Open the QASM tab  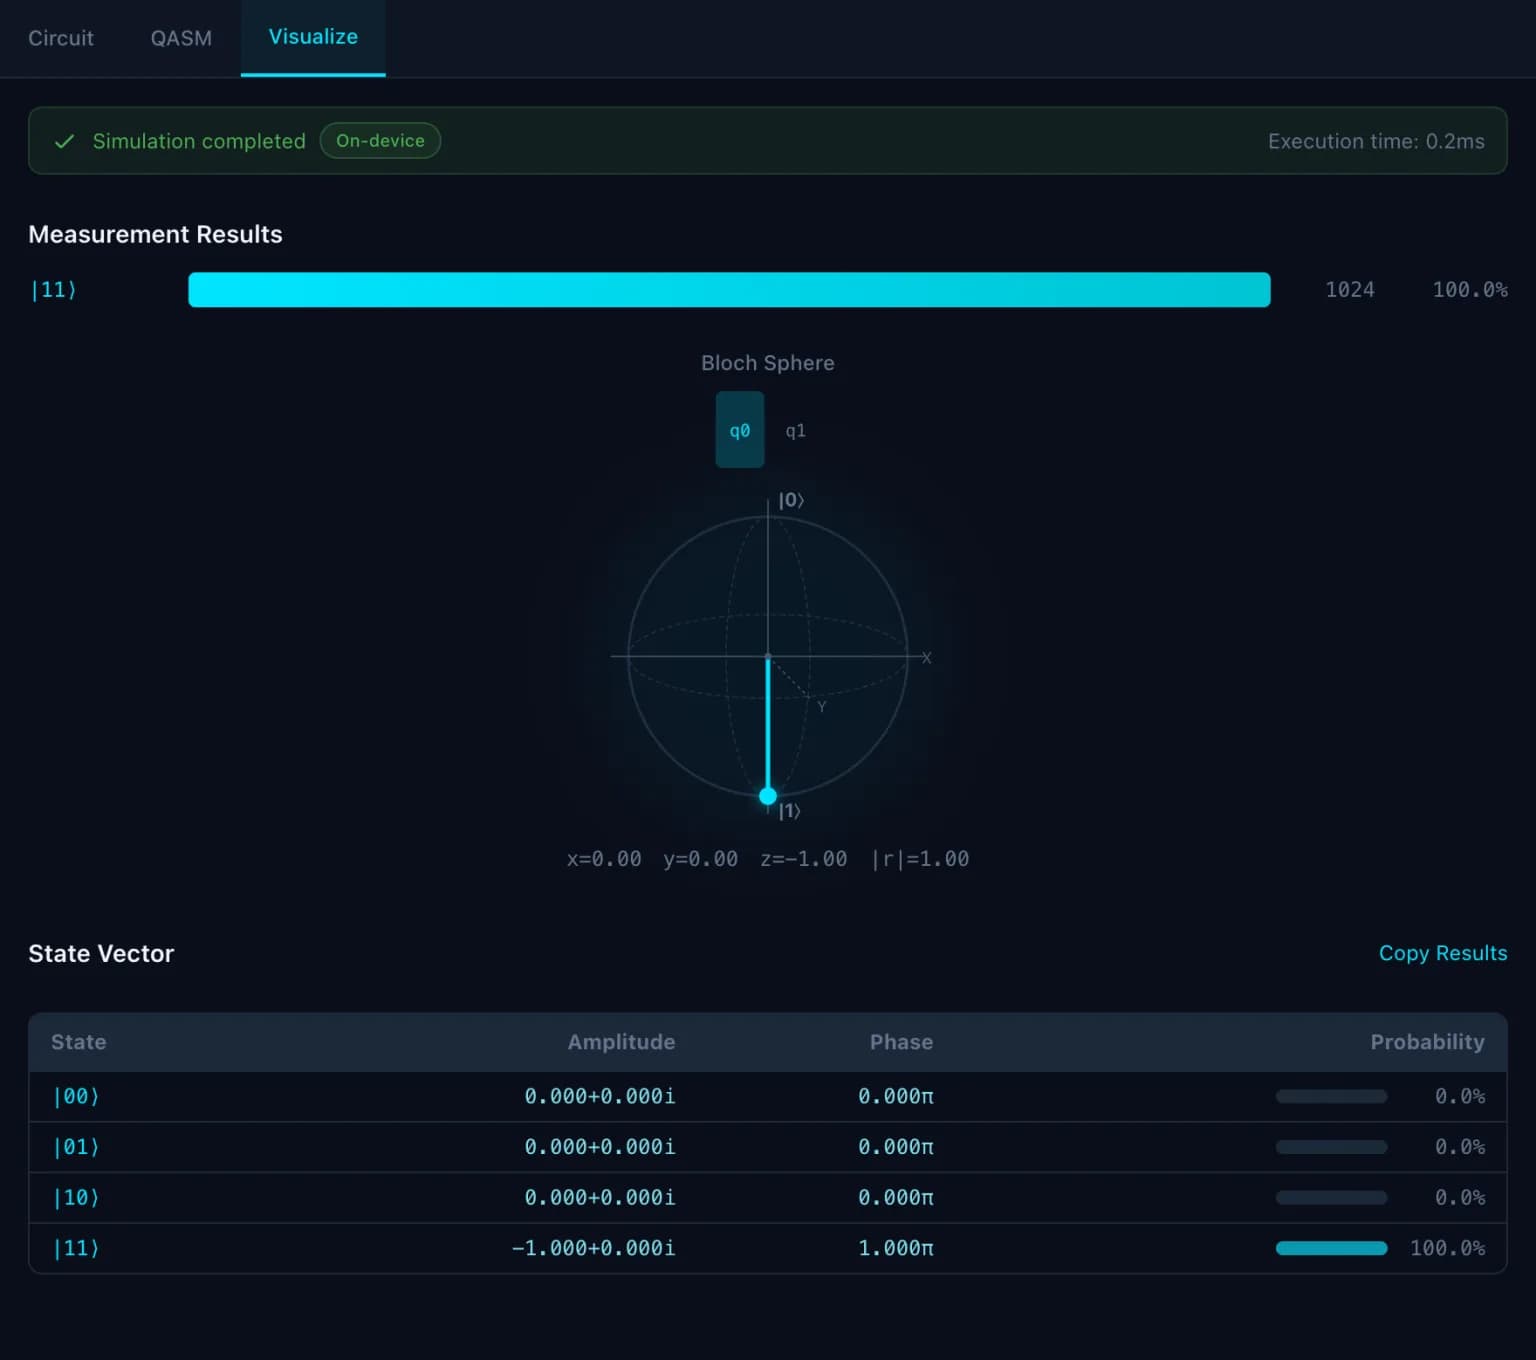point(181,38)
